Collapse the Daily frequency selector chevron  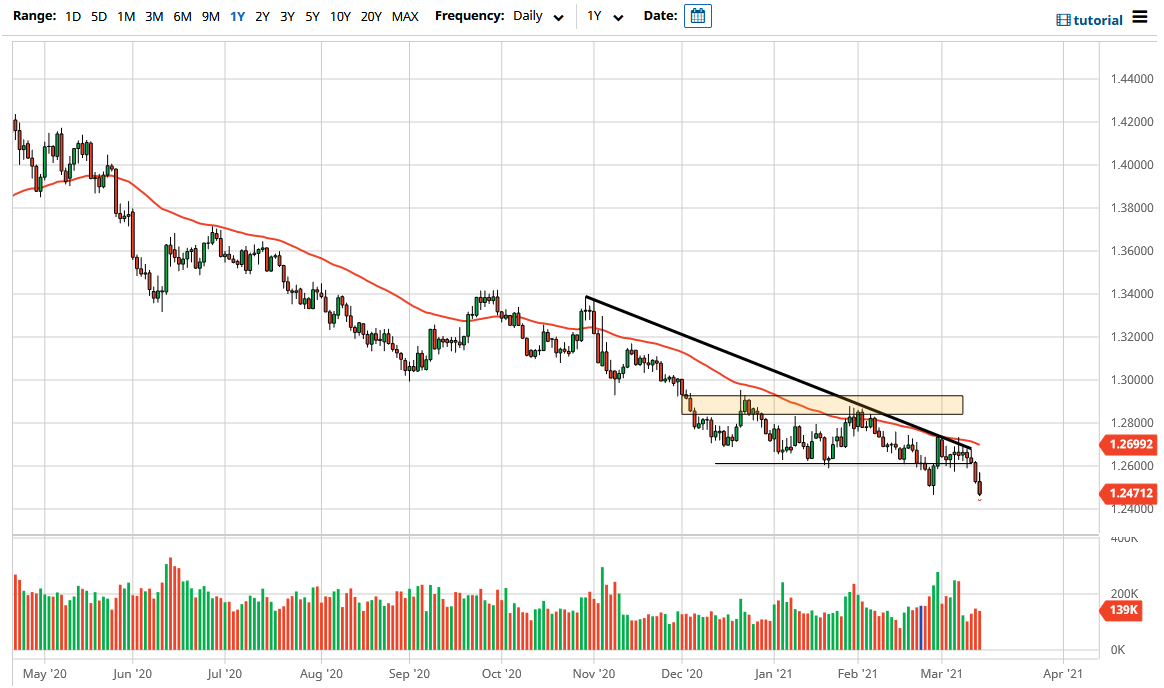click(x=558, y=17)
